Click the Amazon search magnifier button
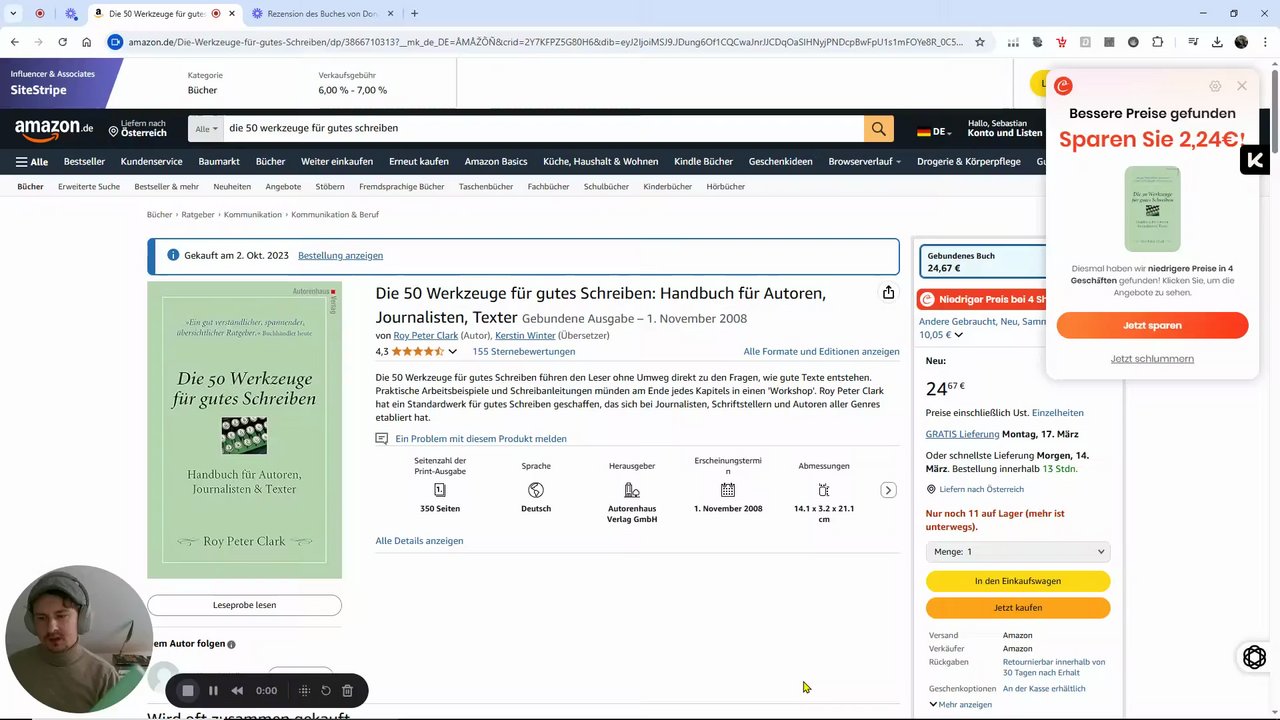Viewport: 1280px width, 720px height. (878, 128)
